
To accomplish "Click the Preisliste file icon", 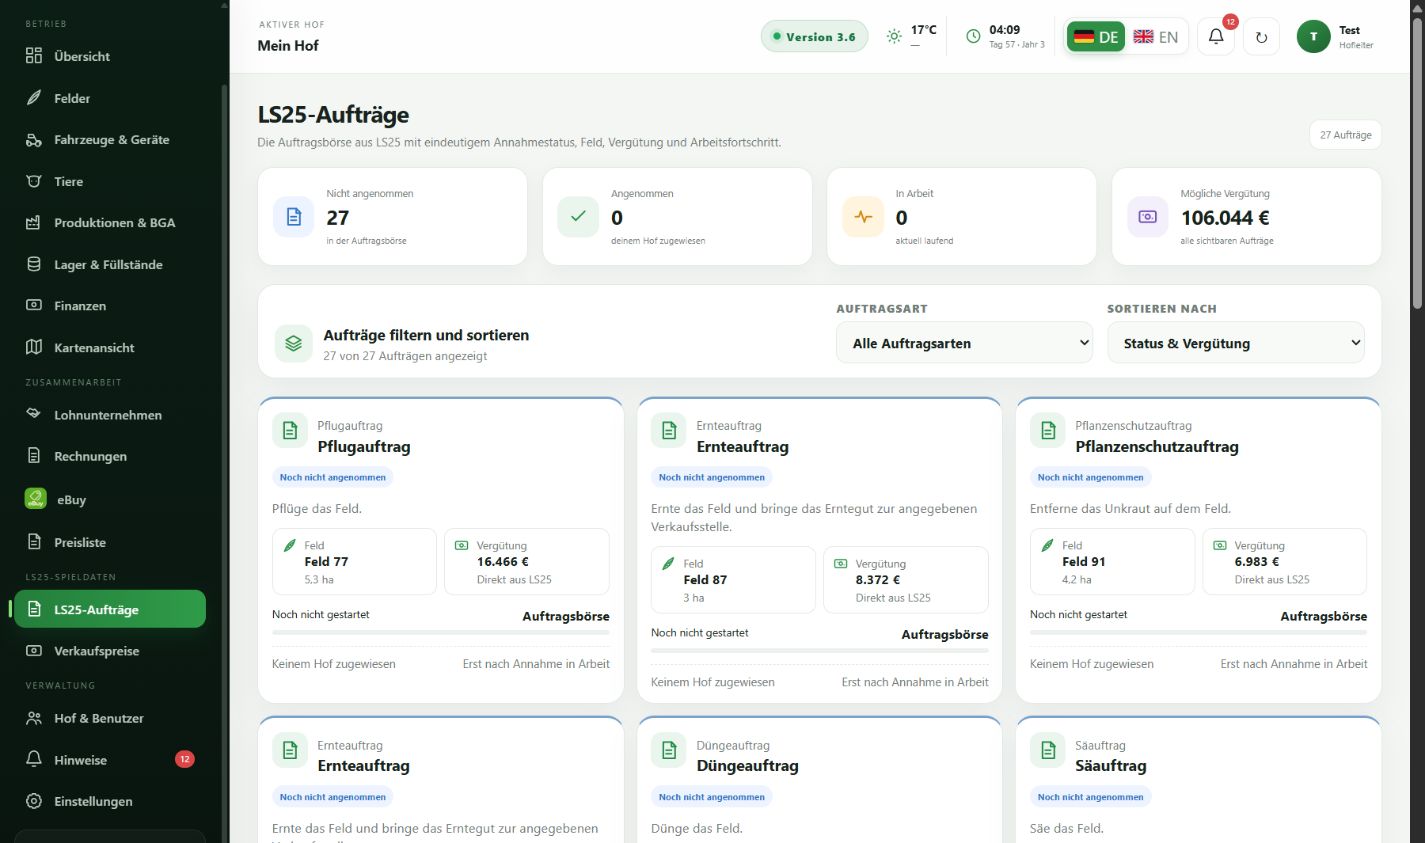I will [x=34, y=542].
